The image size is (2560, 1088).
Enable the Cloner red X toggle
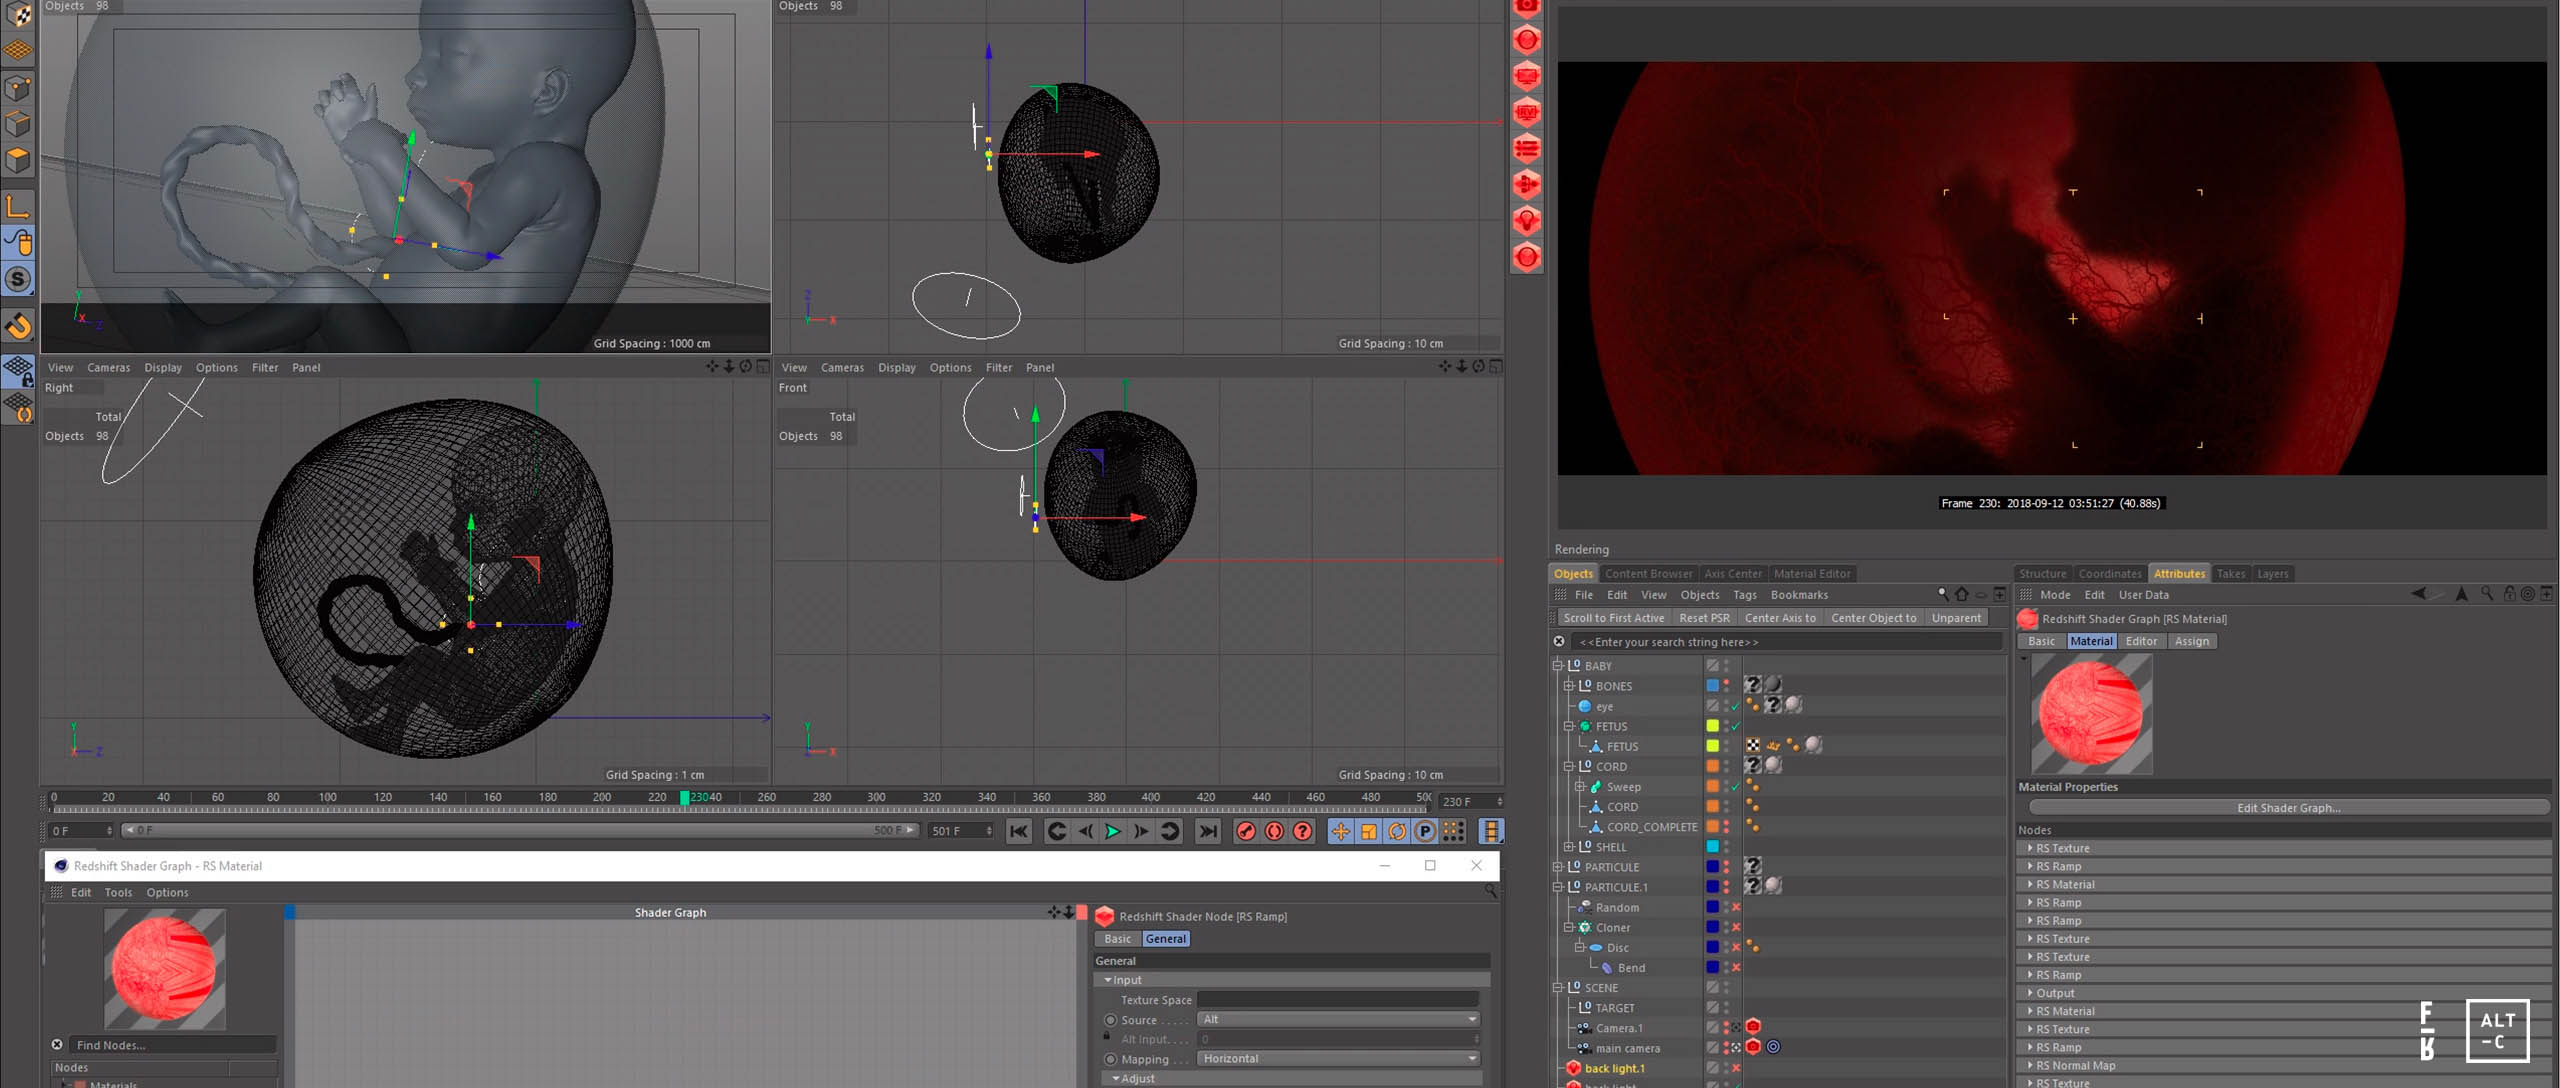pyautogui.click(x=1737, y=927)
